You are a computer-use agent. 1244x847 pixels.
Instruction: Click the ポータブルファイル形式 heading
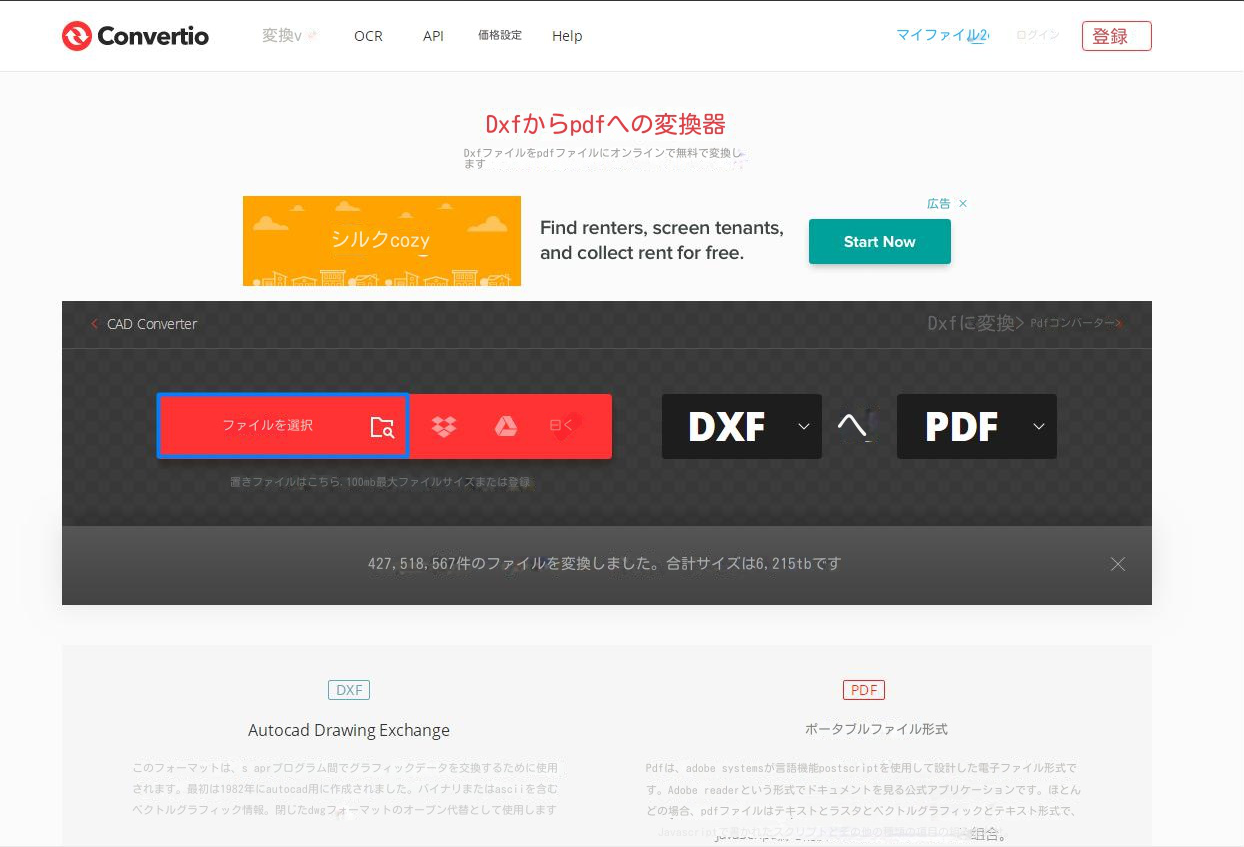tap(876, 729)
